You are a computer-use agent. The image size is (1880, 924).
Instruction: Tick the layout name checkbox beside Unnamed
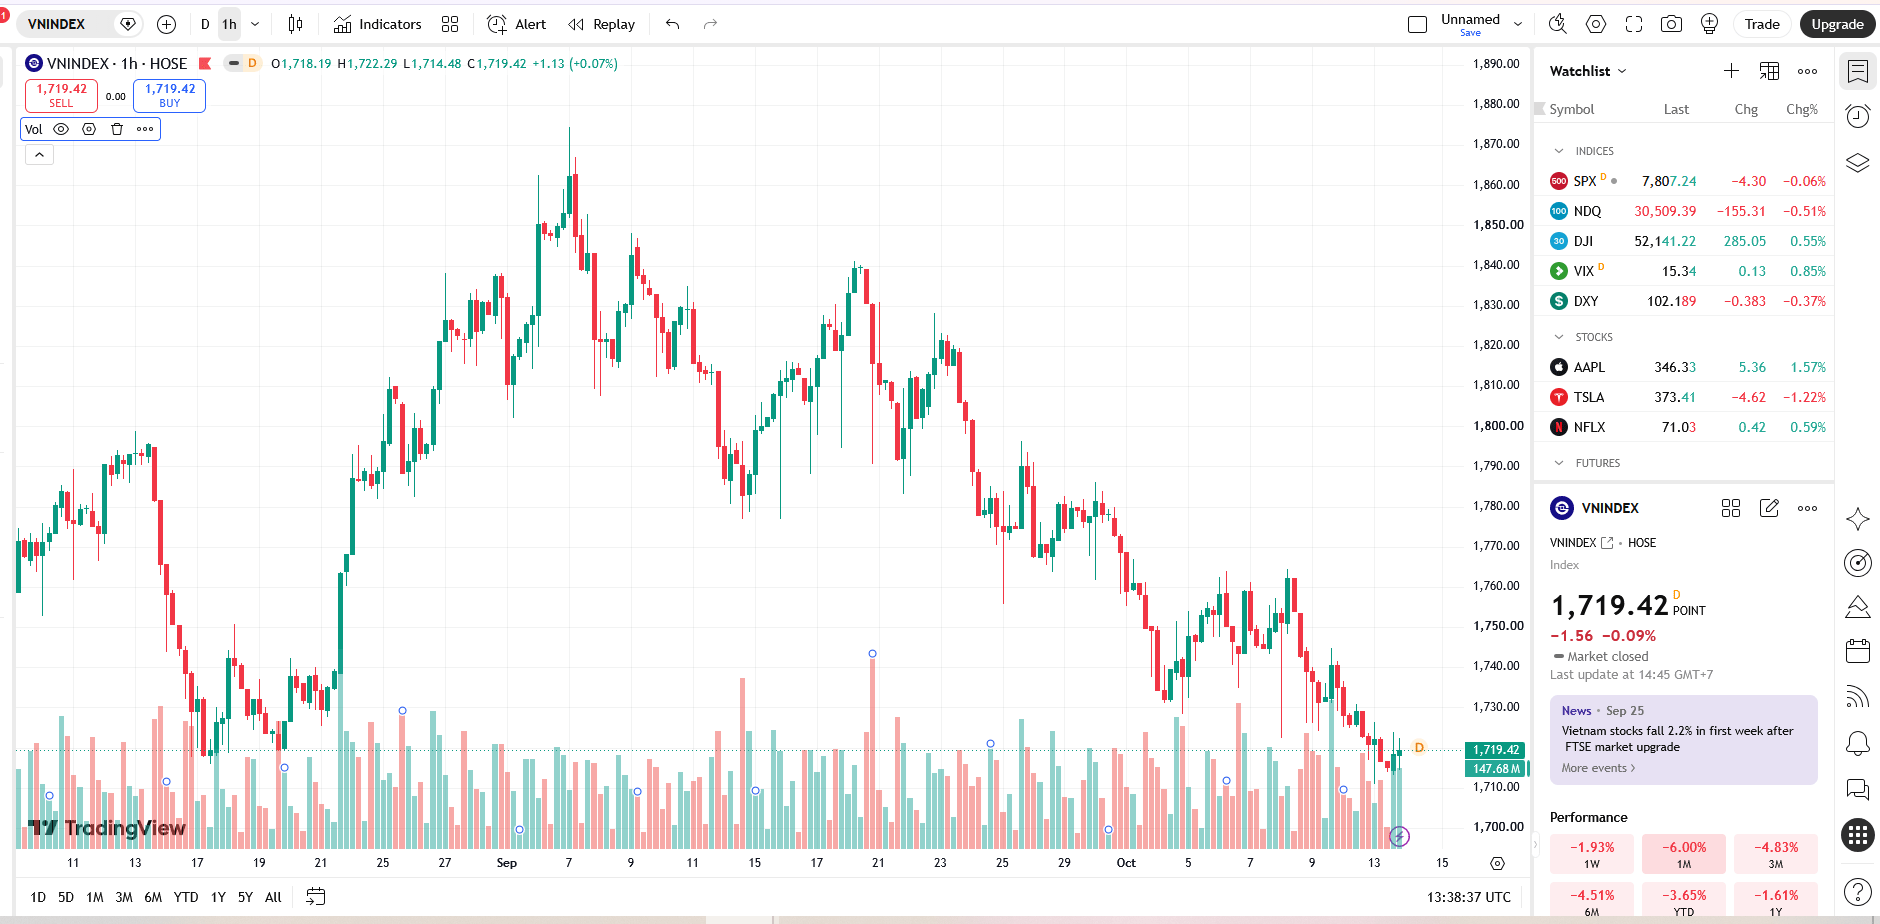pos(1417,24)
